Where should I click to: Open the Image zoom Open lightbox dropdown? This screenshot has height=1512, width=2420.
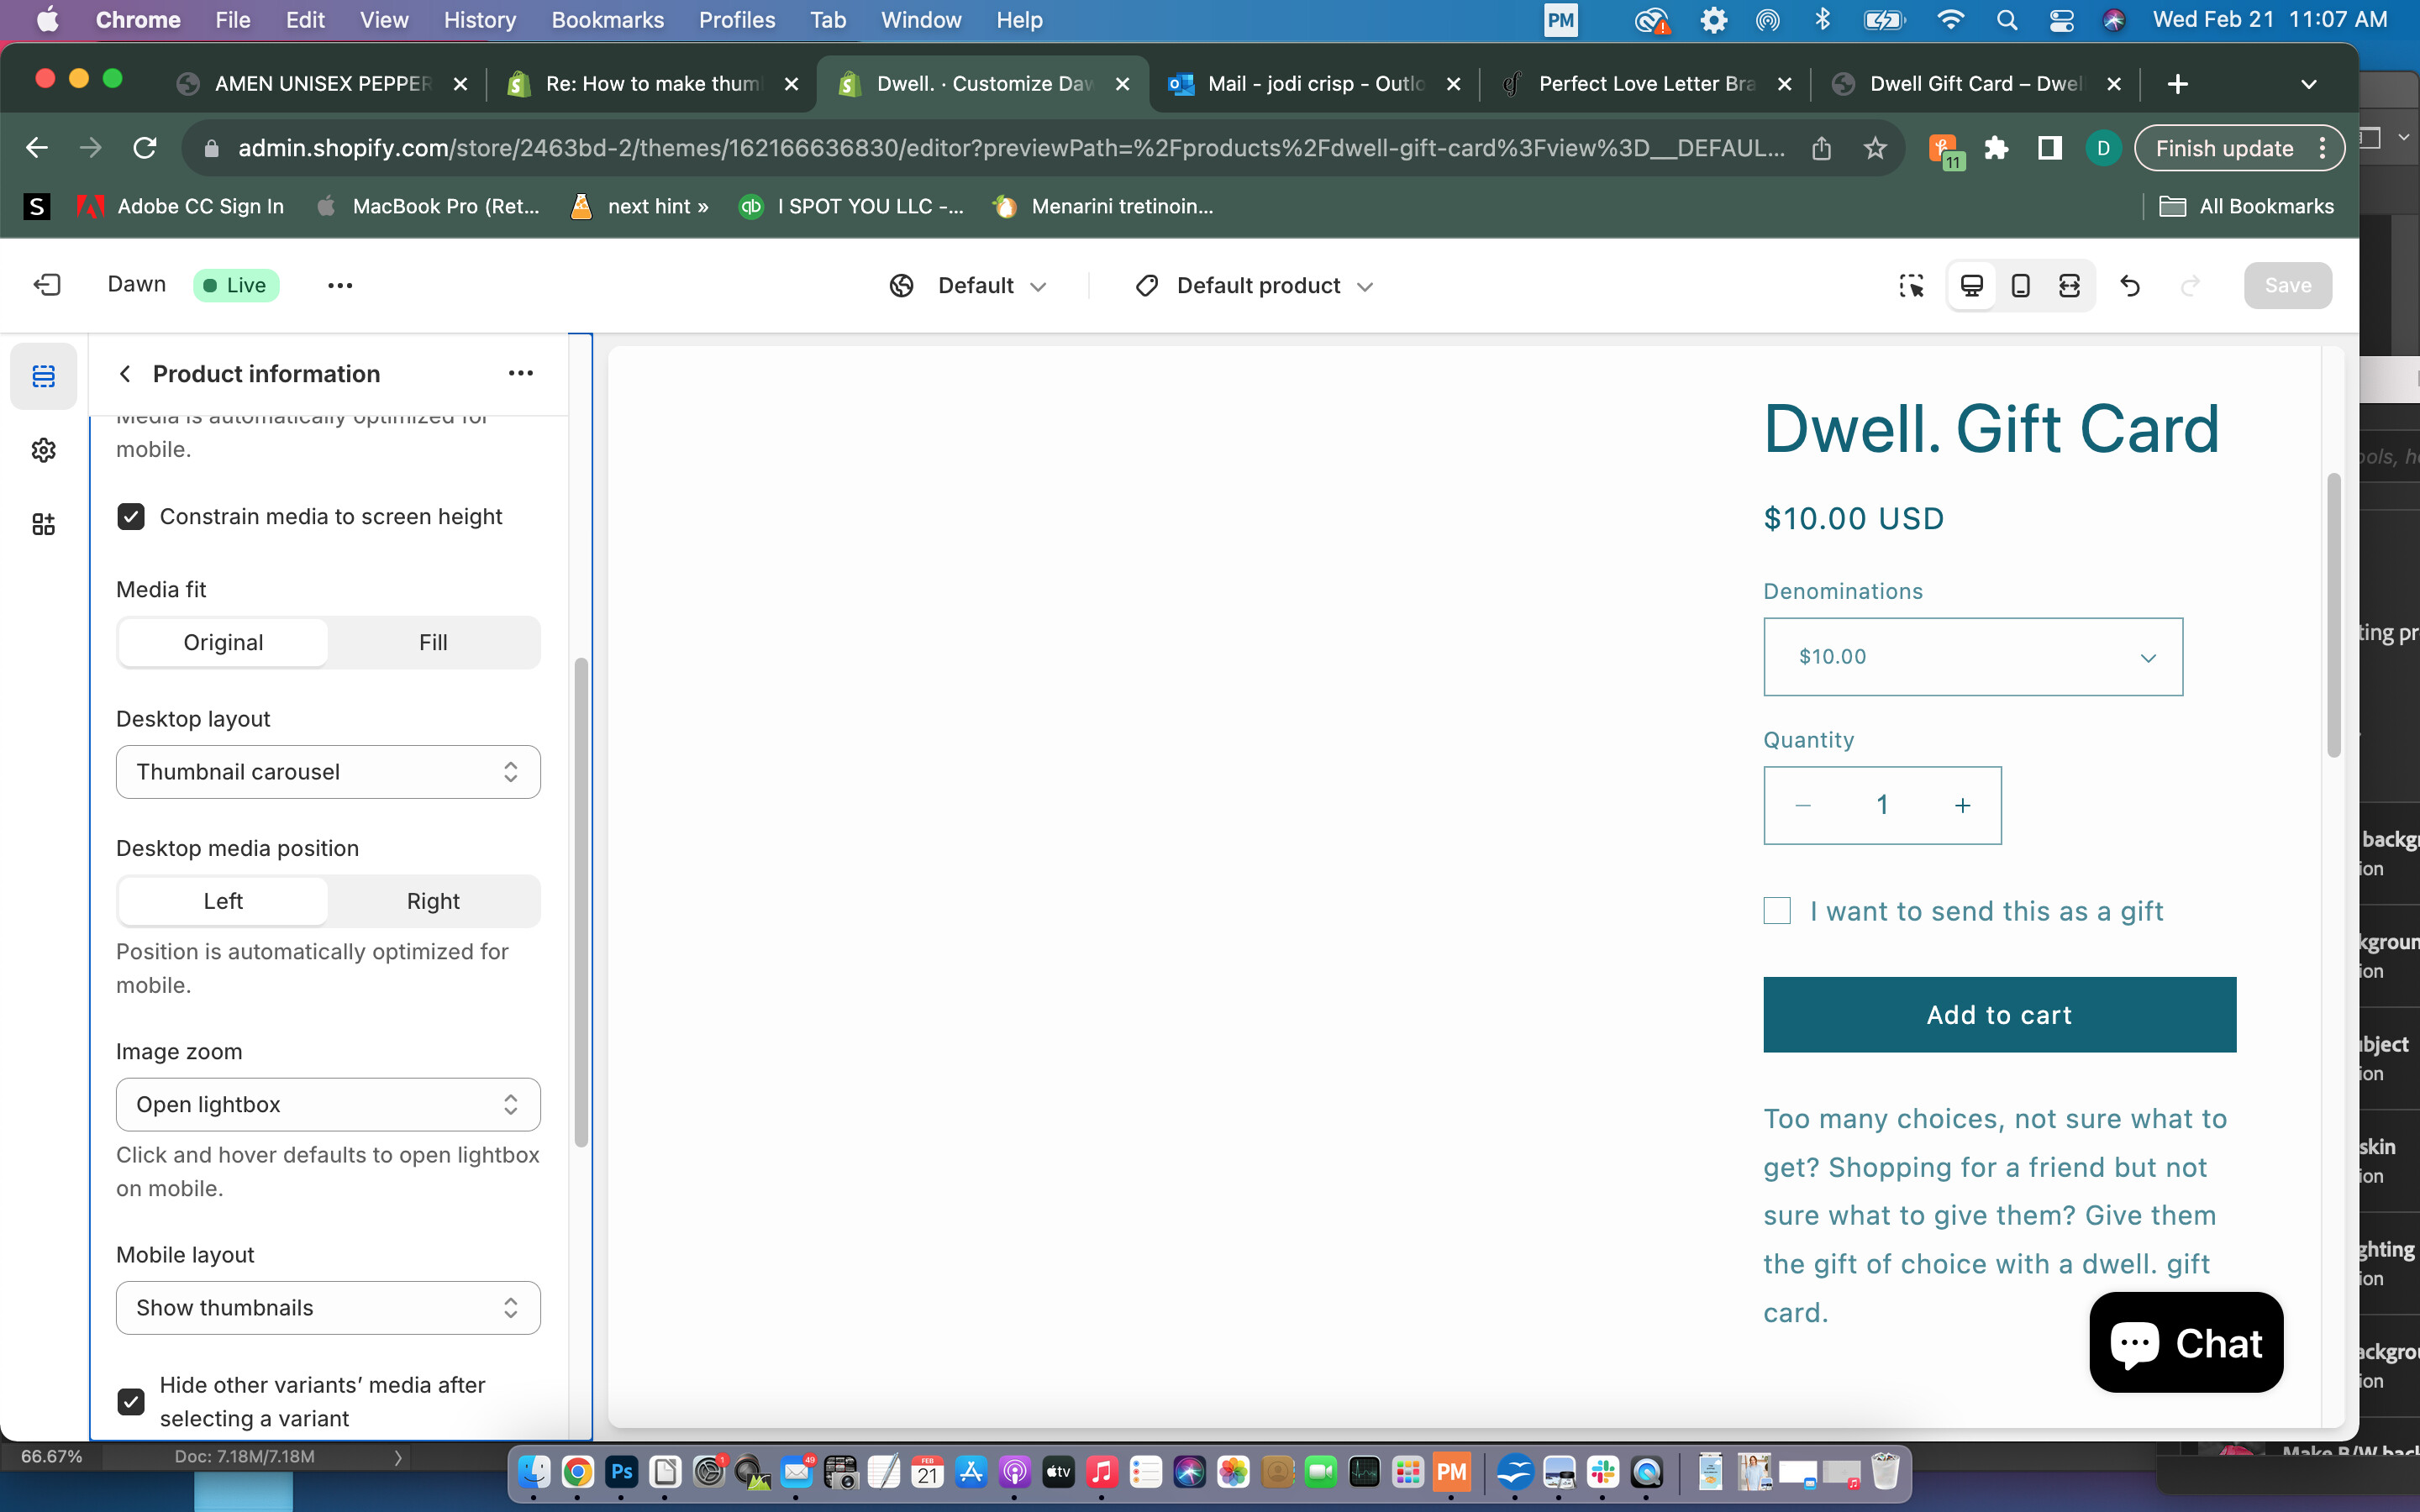click(328, 1104)
